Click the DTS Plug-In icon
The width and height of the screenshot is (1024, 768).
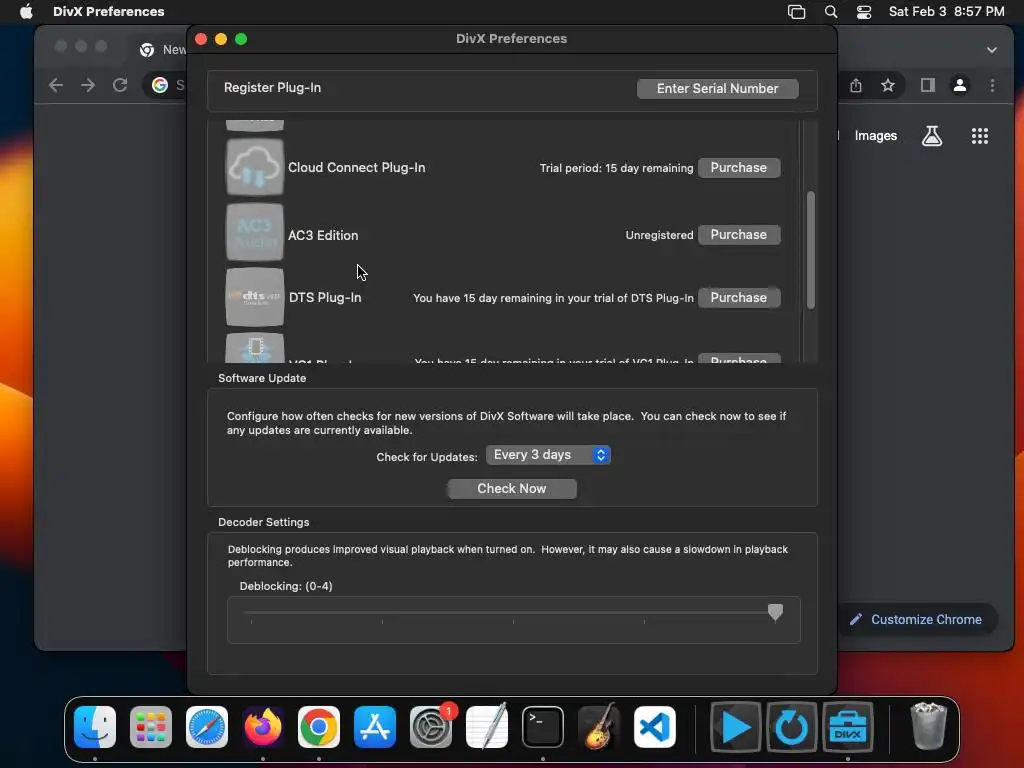pyautogui.click(x=255, y=296)
